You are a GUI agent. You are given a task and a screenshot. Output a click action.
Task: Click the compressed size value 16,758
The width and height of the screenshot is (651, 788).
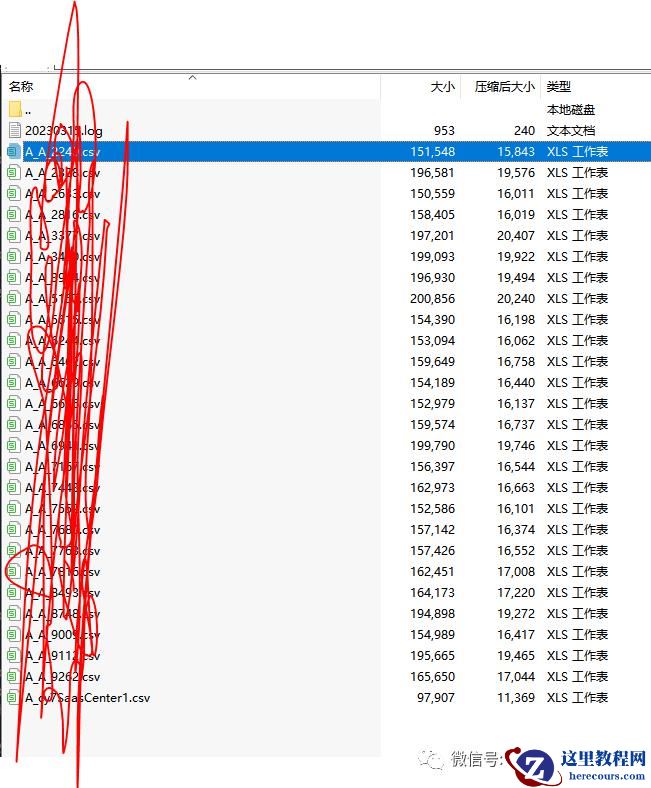click(x=516, y=361)
